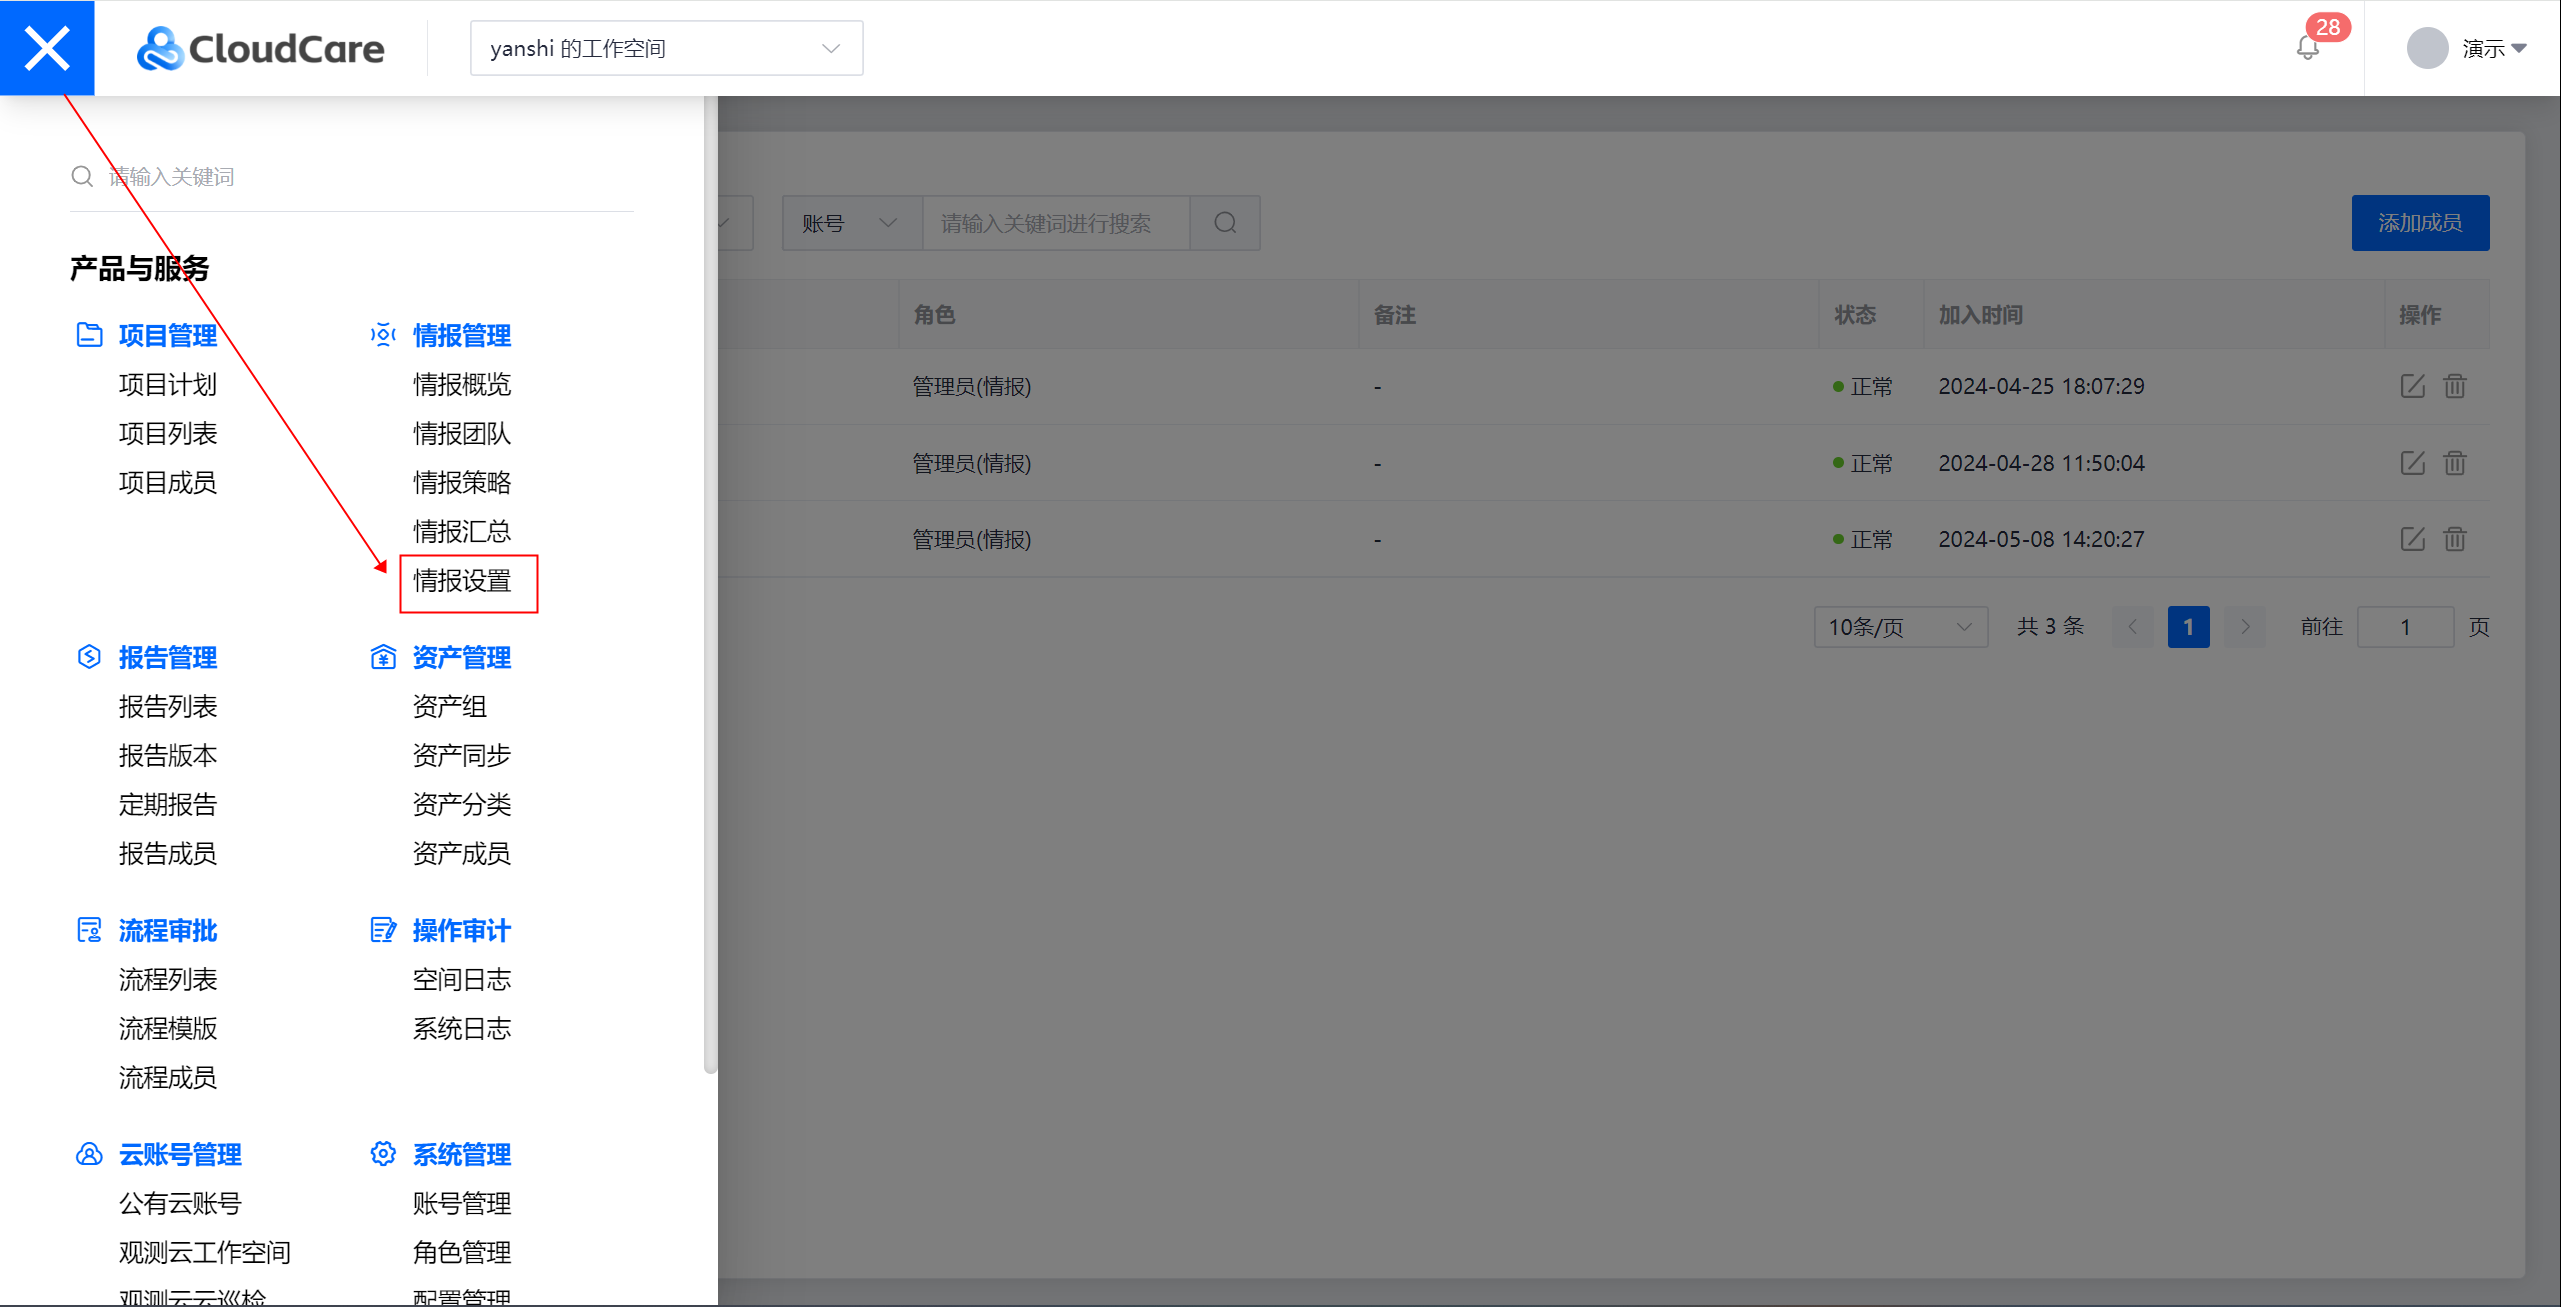The height and width of the screenshot is (1307, 2561).
Task: Go to 情报策略 page
Action: tap(462, 483)
